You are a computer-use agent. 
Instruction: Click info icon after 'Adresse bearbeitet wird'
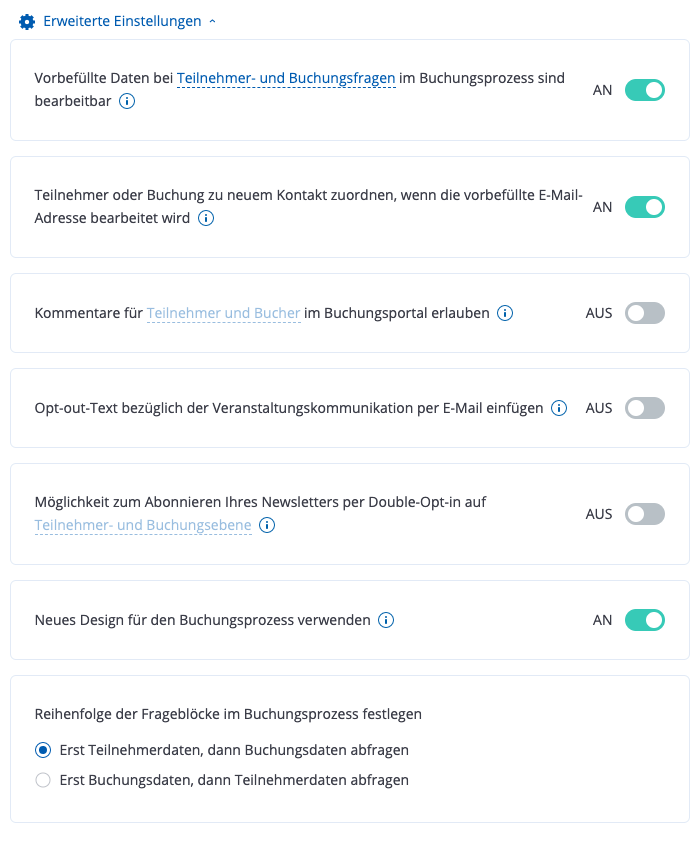(x=206, y=218)
